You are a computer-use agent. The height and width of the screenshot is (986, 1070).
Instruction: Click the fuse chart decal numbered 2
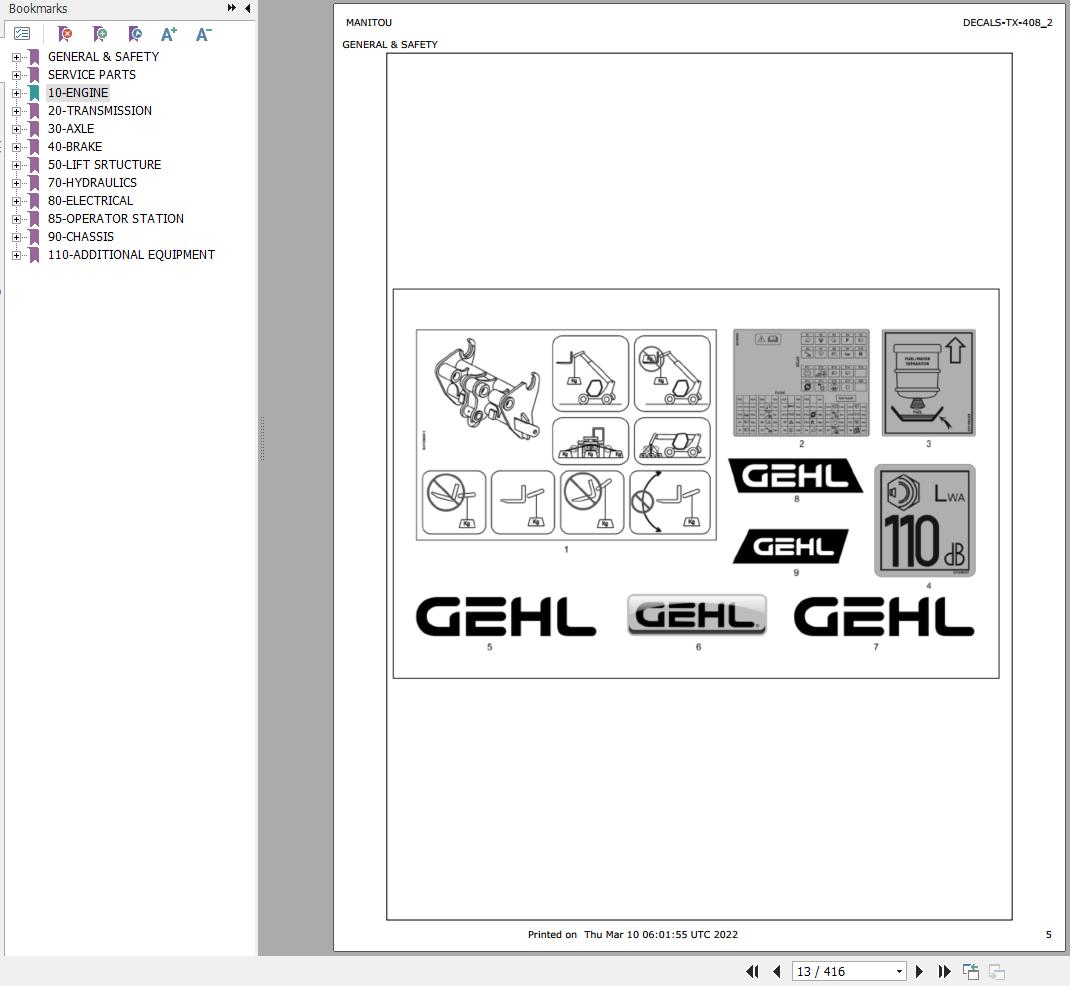(x=801, y=382)
